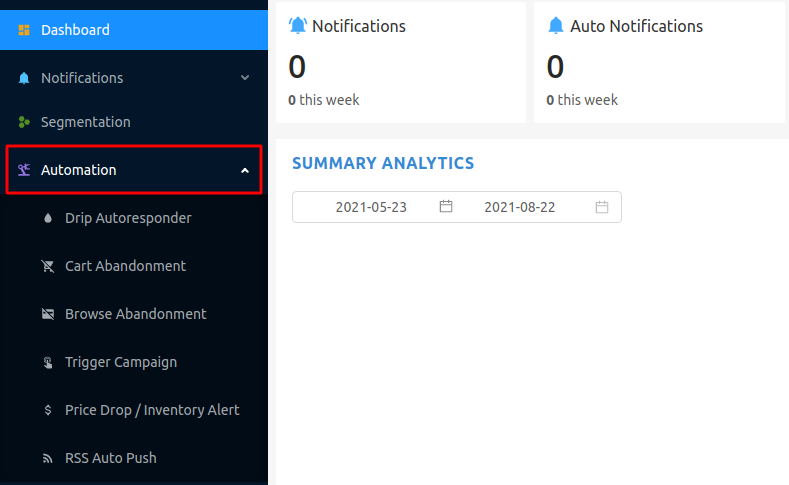Open Drip Autoresponder submenu item
This screenshot has height=485, width=789.
(134, 218)
